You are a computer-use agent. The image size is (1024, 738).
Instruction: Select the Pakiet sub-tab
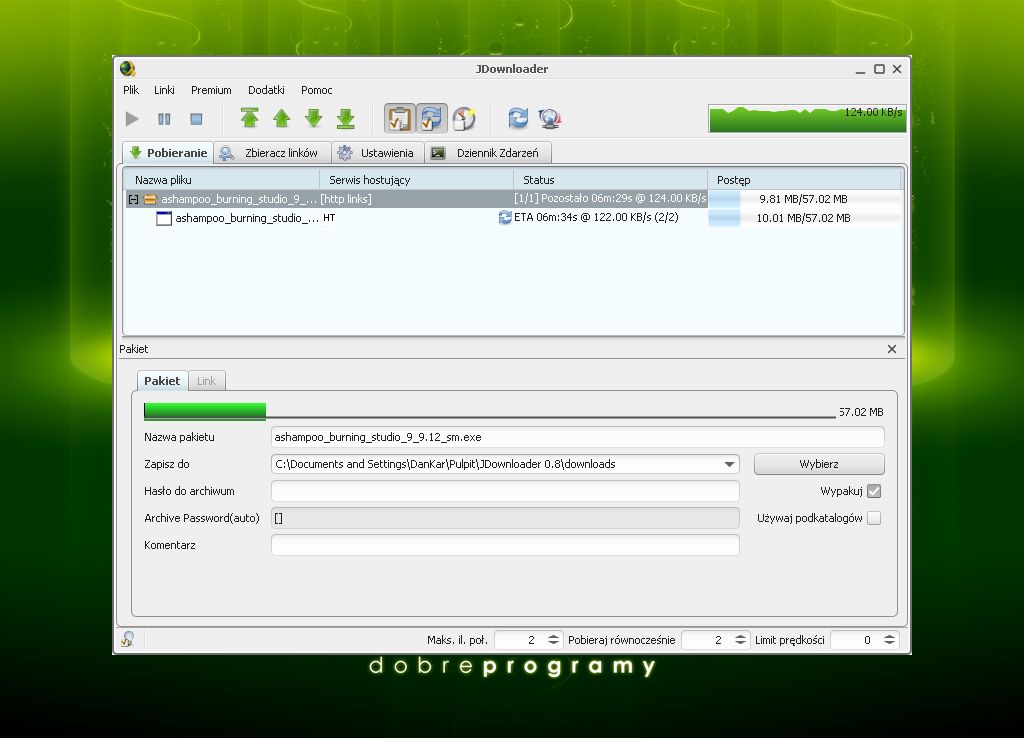(162, 381)
